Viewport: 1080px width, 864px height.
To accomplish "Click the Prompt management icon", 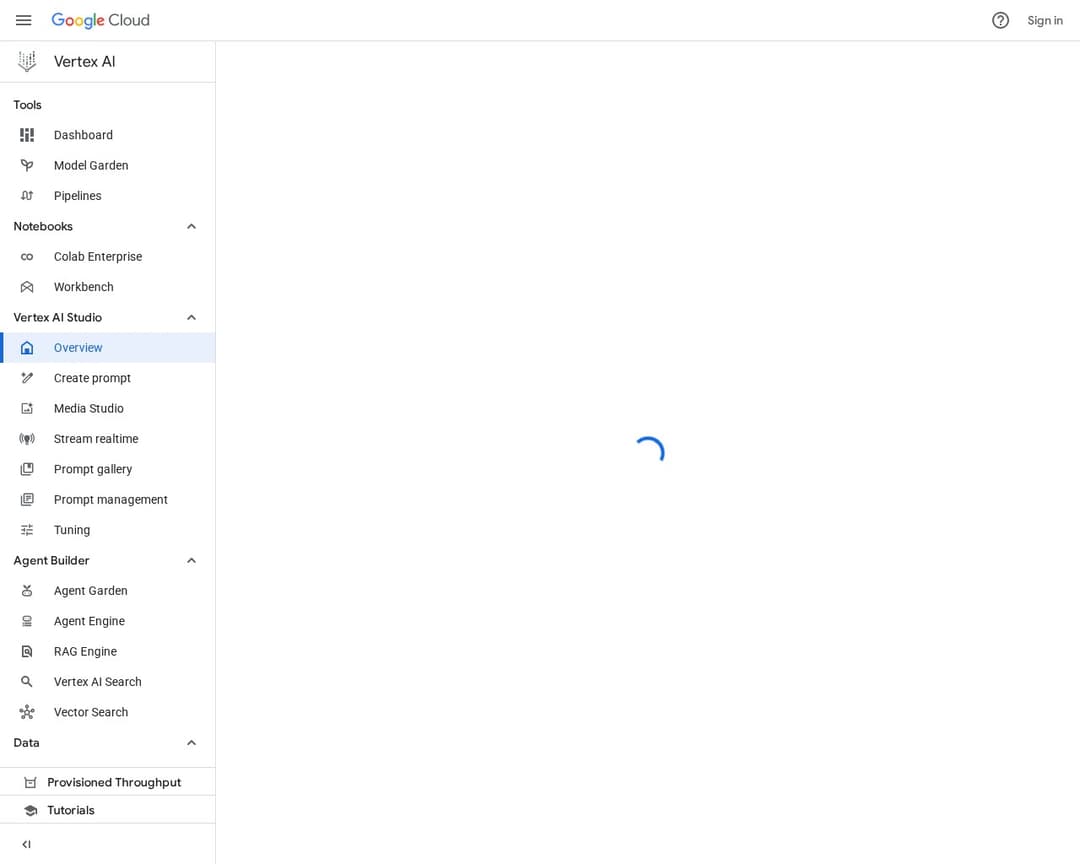I will point(27,499).
